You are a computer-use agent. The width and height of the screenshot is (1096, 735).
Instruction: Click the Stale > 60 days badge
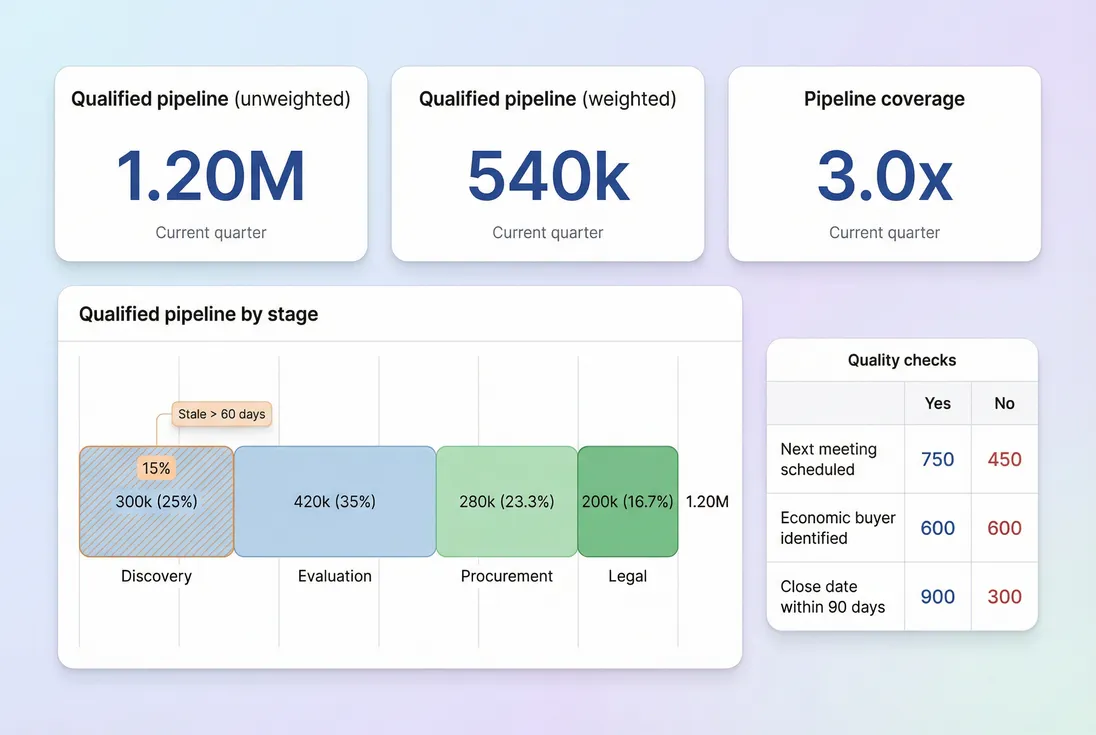pyautogui.click(x=221, y=413)
